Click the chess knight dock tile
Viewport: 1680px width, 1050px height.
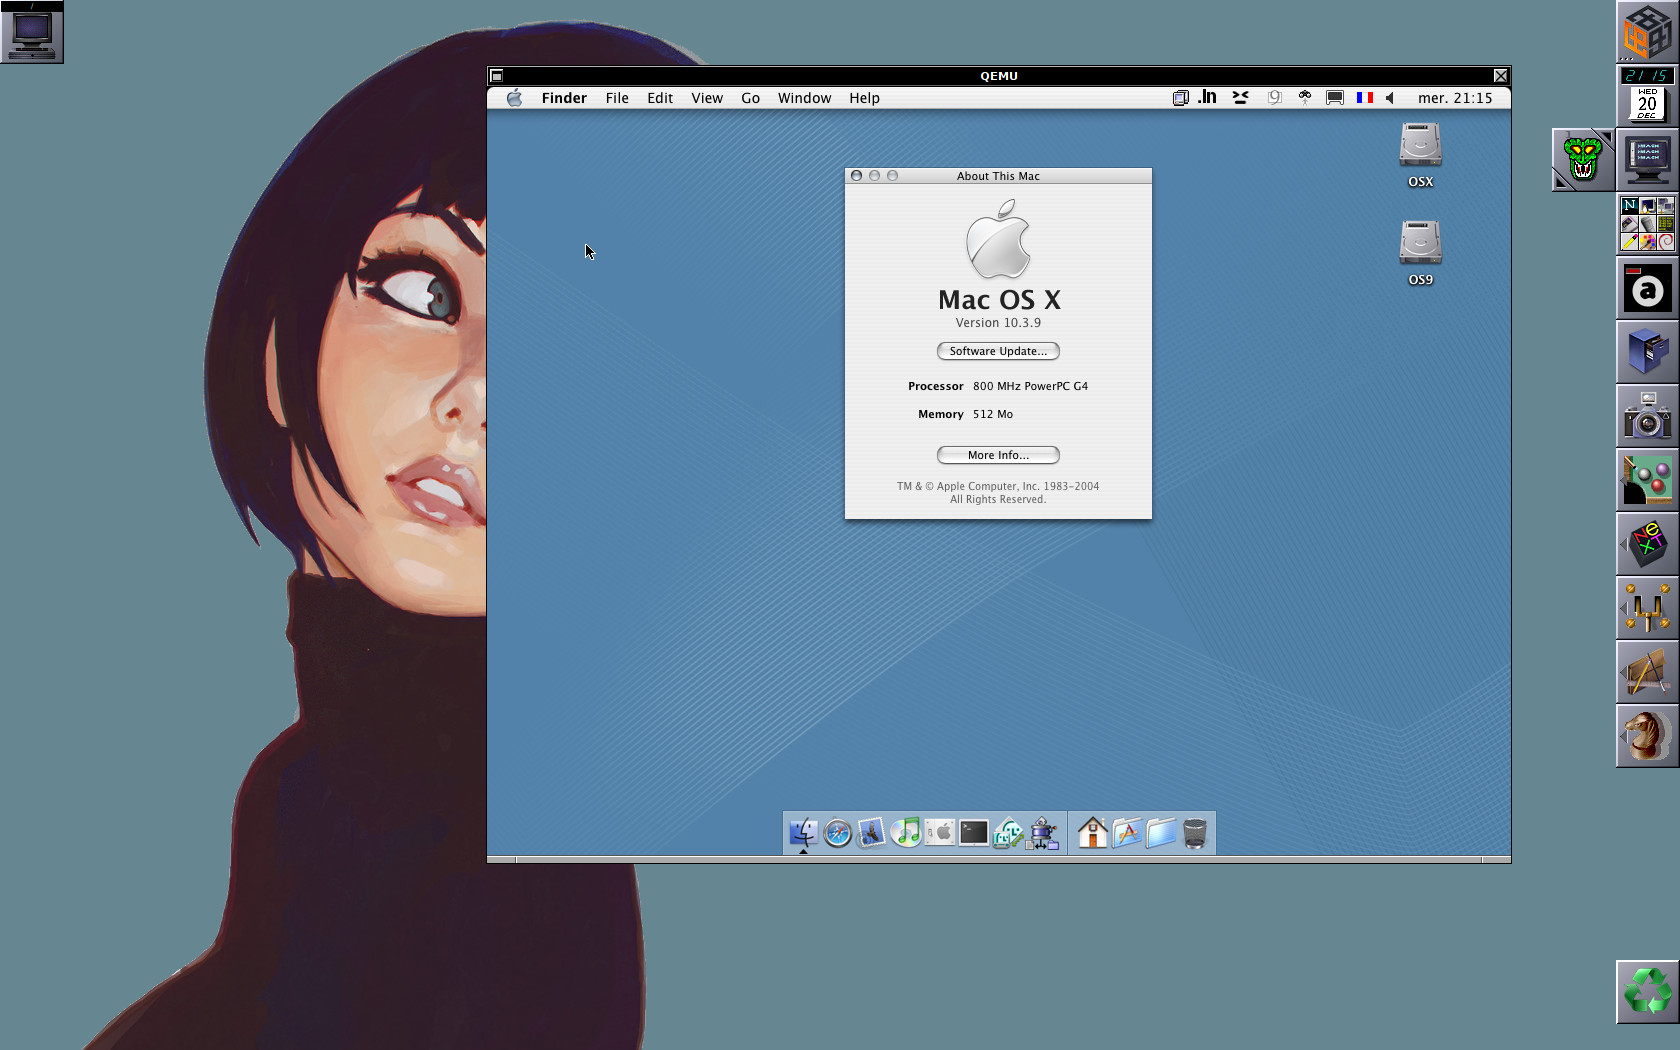click(x=1647, y=736)
